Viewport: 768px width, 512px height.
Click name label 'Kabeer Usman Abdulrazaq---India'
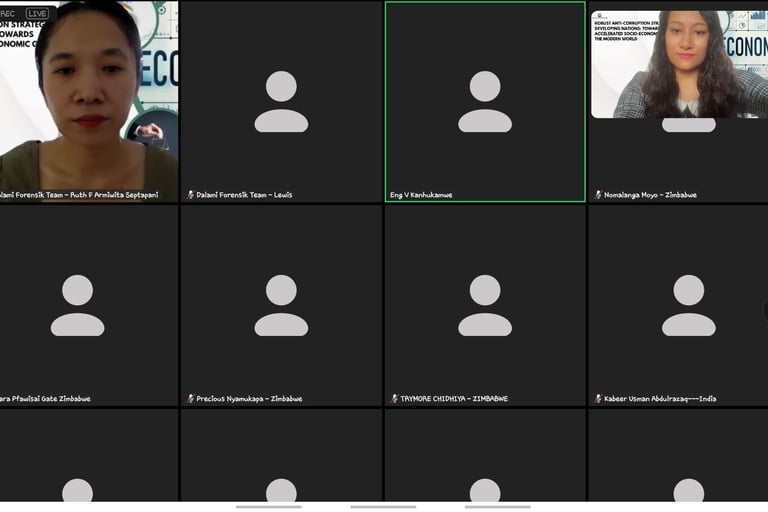660,398
